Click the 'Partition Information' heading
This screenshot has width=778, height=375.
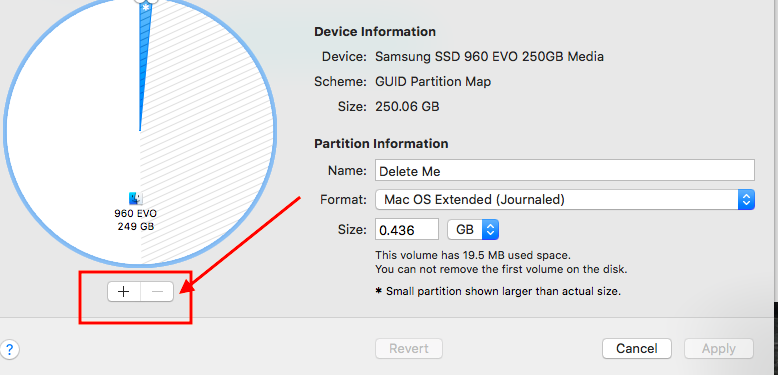tap(381, 144)
